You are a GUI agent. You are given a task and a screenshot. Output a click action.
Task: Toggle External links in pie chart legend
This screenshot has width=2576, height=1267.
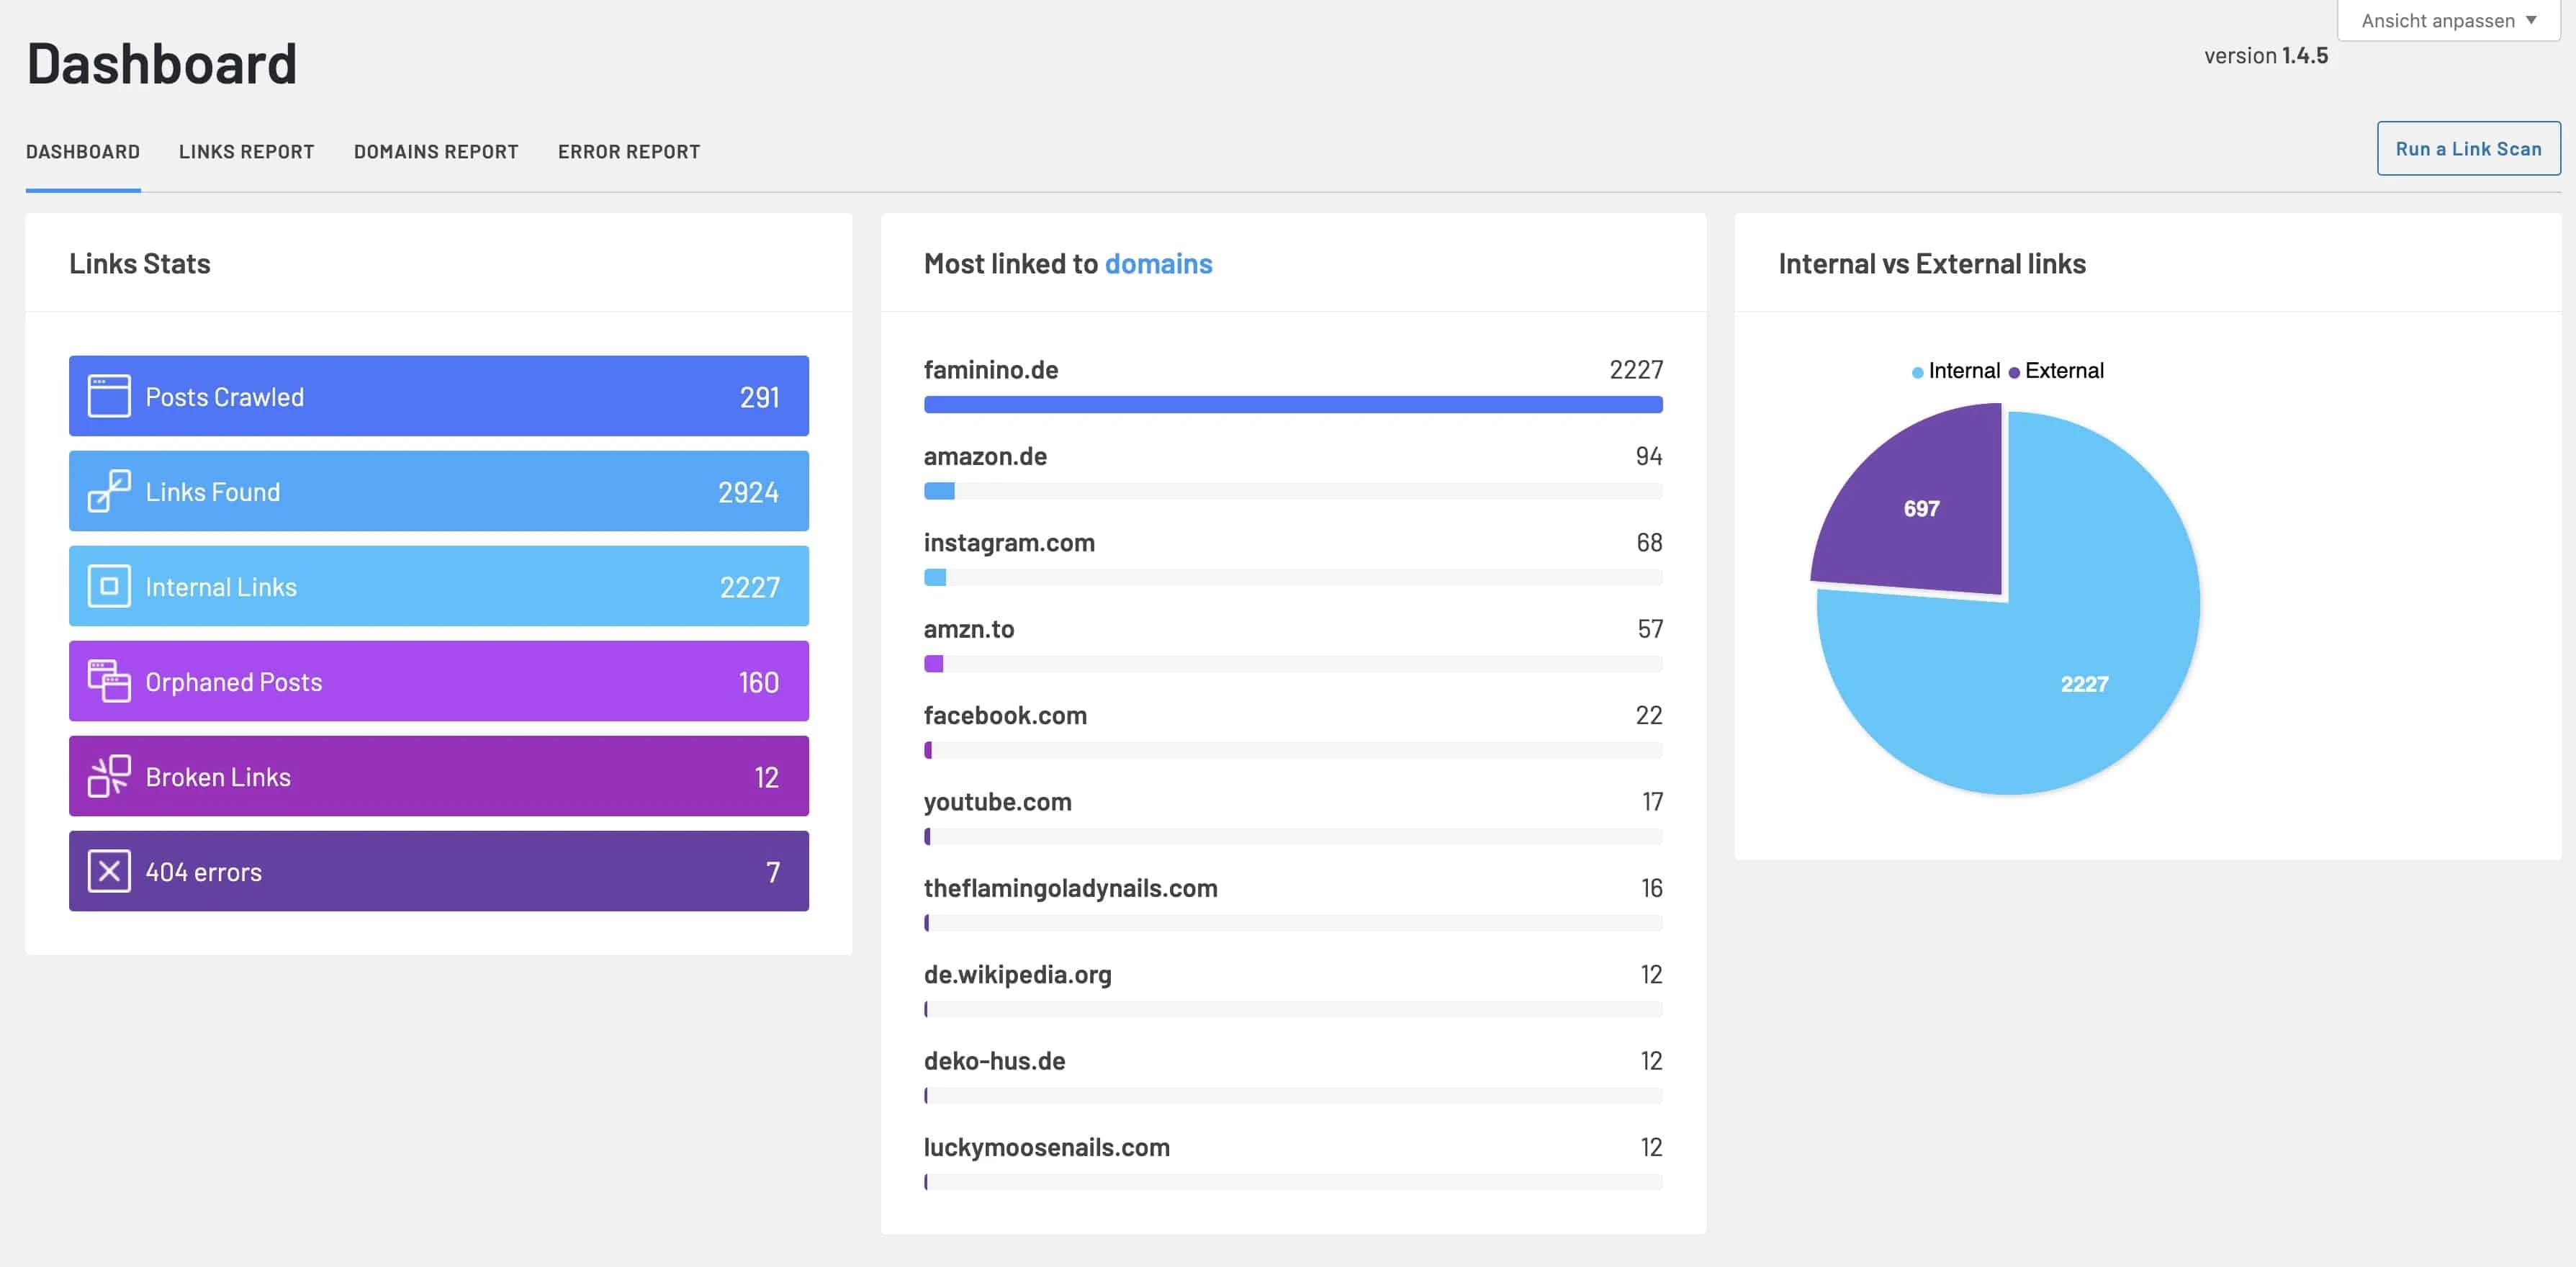[x=2060, y=369]
